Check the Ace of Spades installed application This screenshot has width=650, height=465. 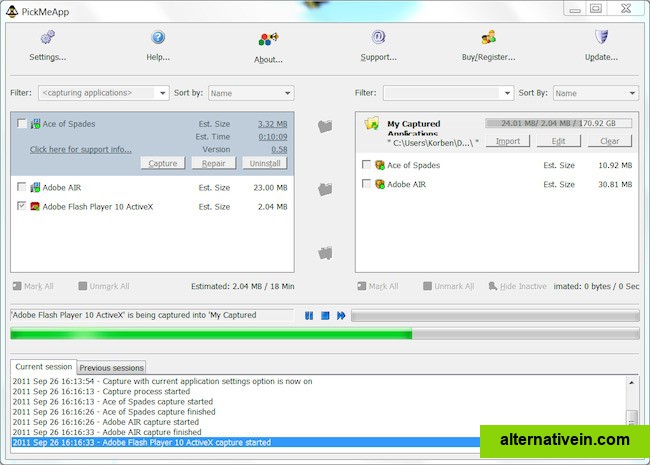pyautogui.click(x=22, y=124)
